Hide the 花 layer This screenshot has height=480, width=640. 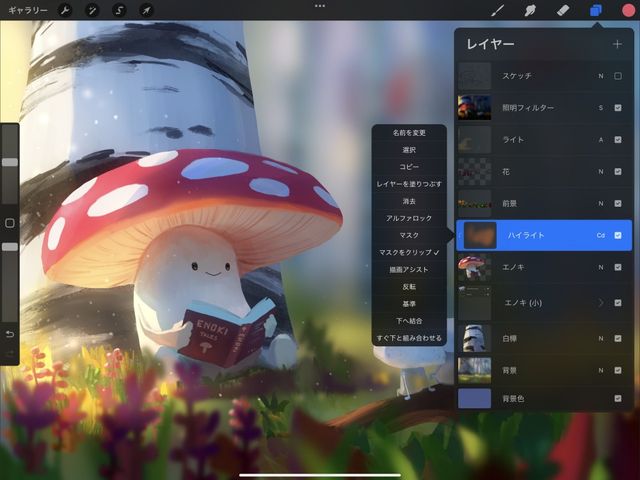click(x=618, y=171)
